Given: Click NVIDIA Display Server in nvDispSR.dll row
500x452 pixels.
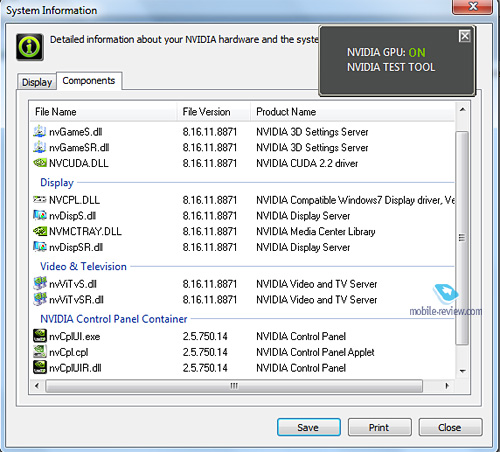Looking at the screenshot, I should tap(303, 247).
